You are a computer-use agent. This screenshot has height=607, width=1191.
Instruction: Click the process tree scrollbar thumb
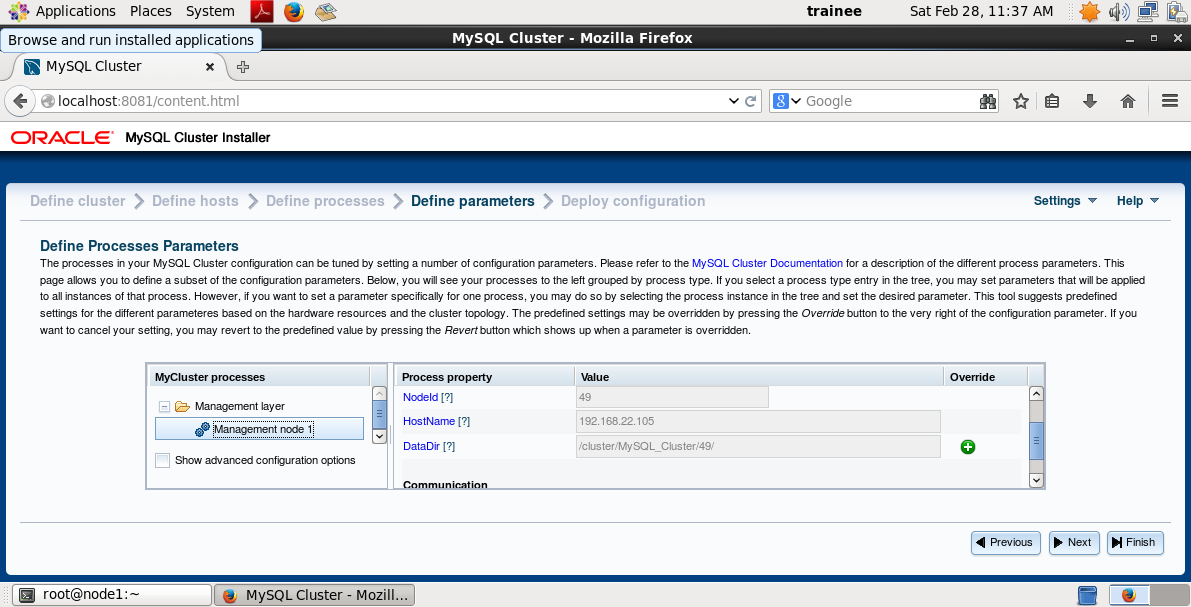(x=379, y=415)
